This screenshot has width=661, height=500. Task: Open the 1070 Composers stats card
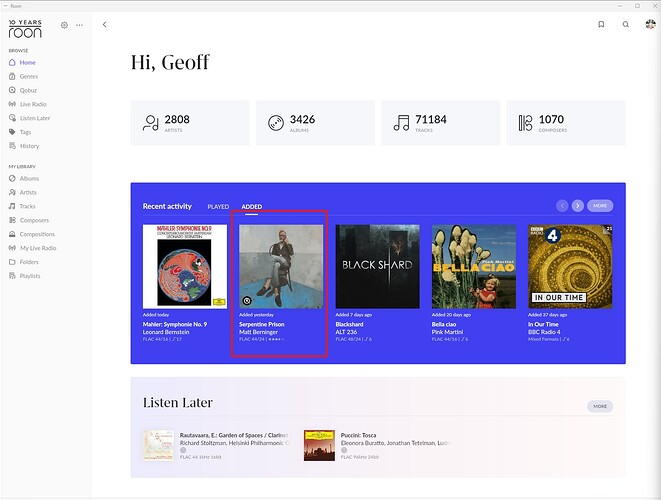566,123
